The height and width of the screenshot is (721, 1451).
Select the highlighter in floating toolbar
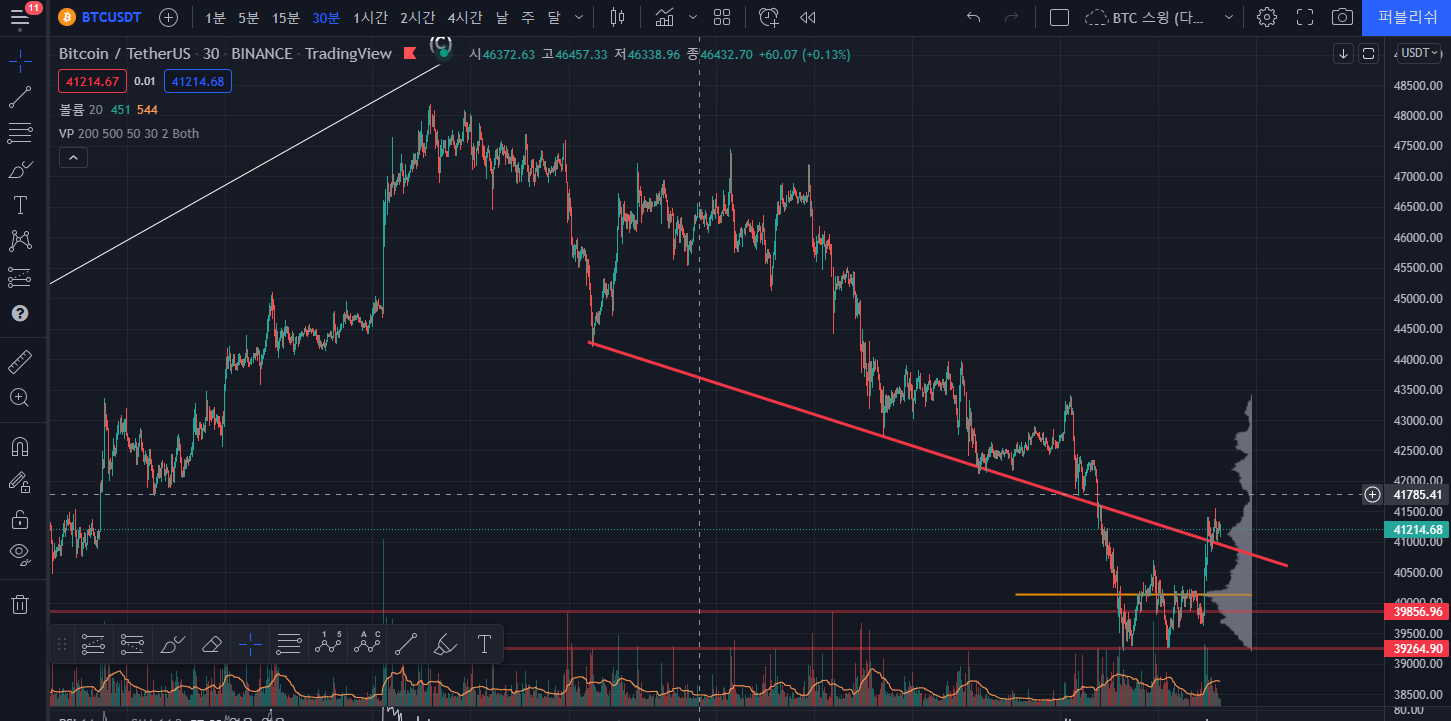click(x=445, y=645)
